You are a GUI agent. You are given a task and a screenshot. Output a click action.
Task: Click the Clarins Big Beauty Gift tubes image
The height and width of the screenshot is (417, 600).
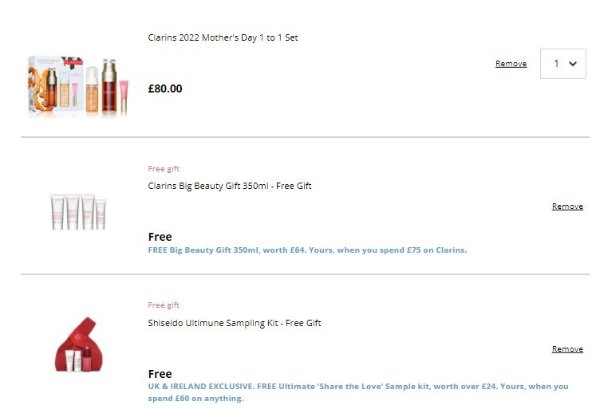click(x=79, y=211)
